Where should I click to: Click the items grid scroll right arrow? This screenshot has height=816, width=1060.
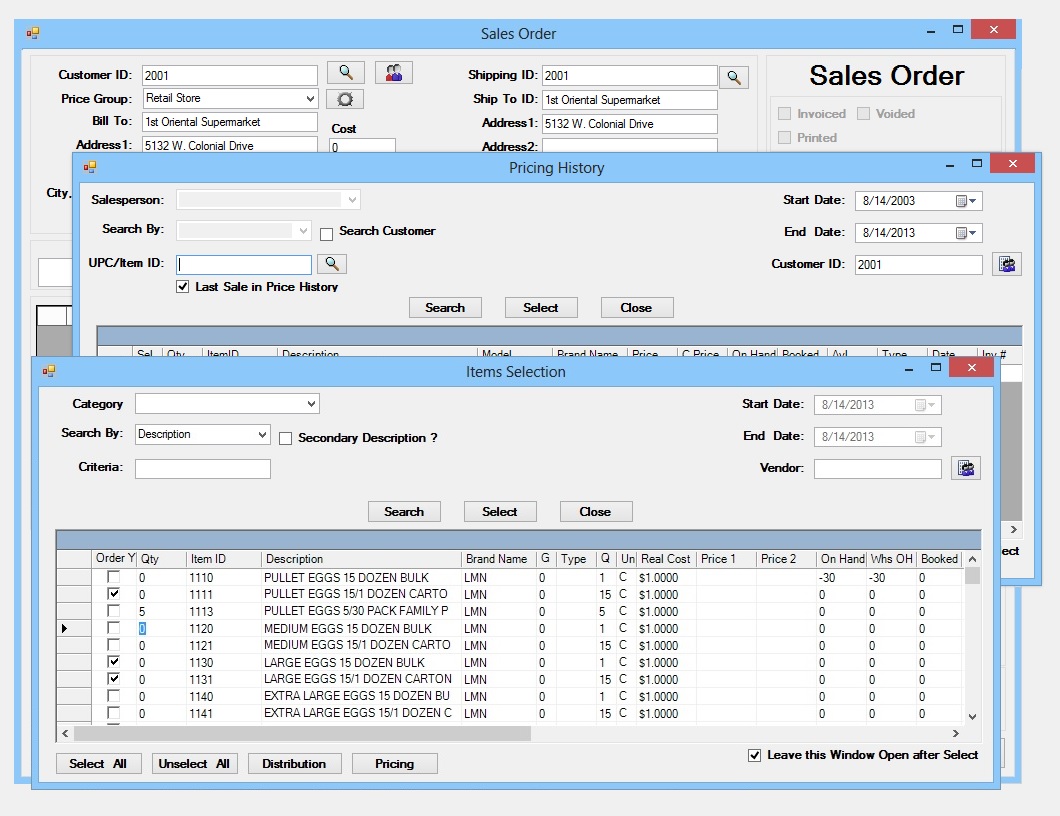coord(955,734)
